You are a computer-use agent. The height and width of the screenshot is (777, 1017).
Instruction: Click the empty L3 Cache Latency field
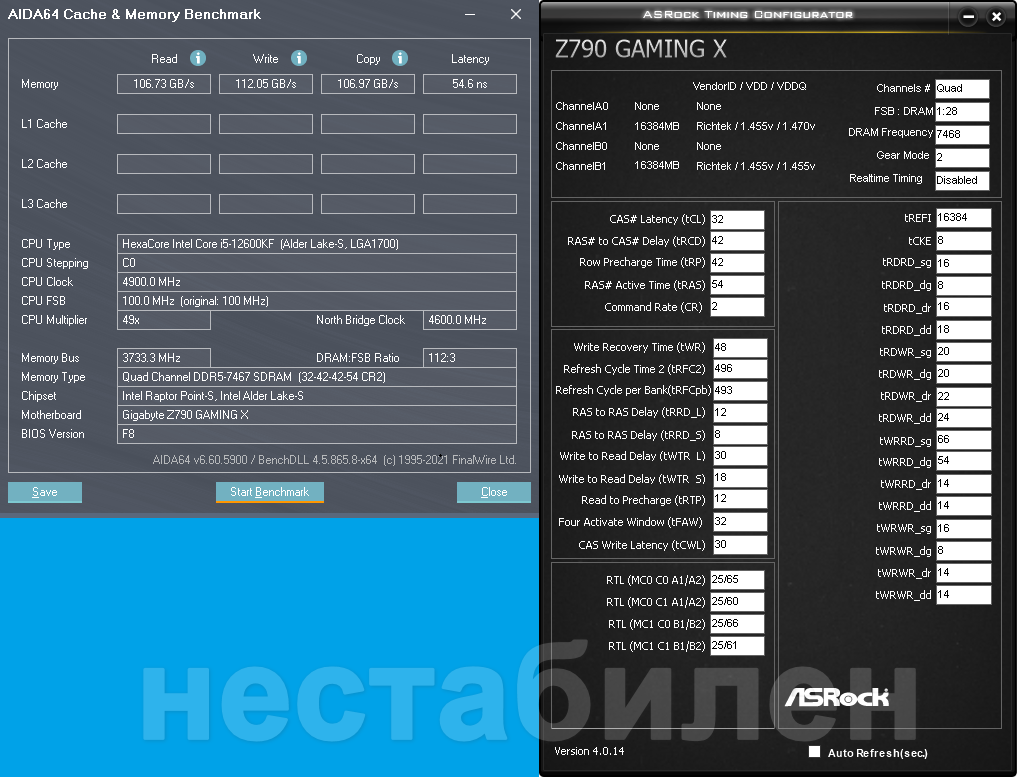[x=470, y=204]
